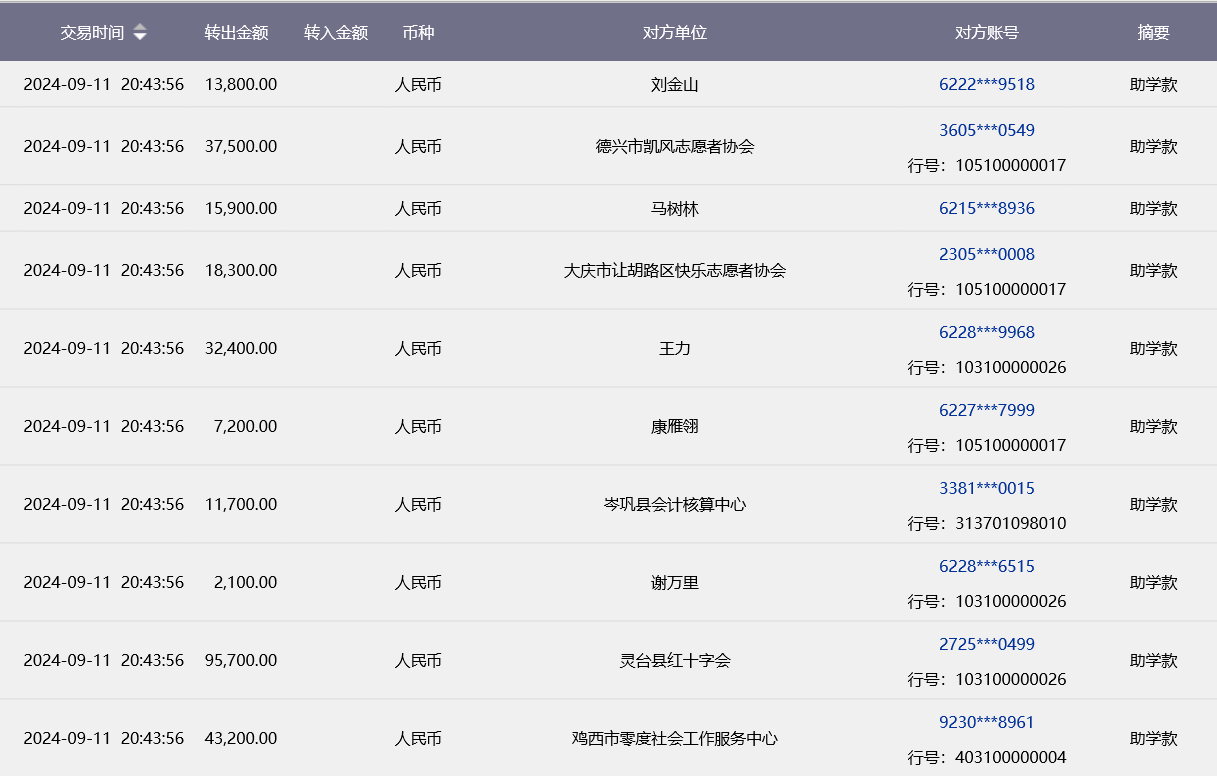The height and width of the screenshot is (776, 1217).
Task: Select 德兴市凯风志愿者协会 payee cell
Action: coord(674,147)
